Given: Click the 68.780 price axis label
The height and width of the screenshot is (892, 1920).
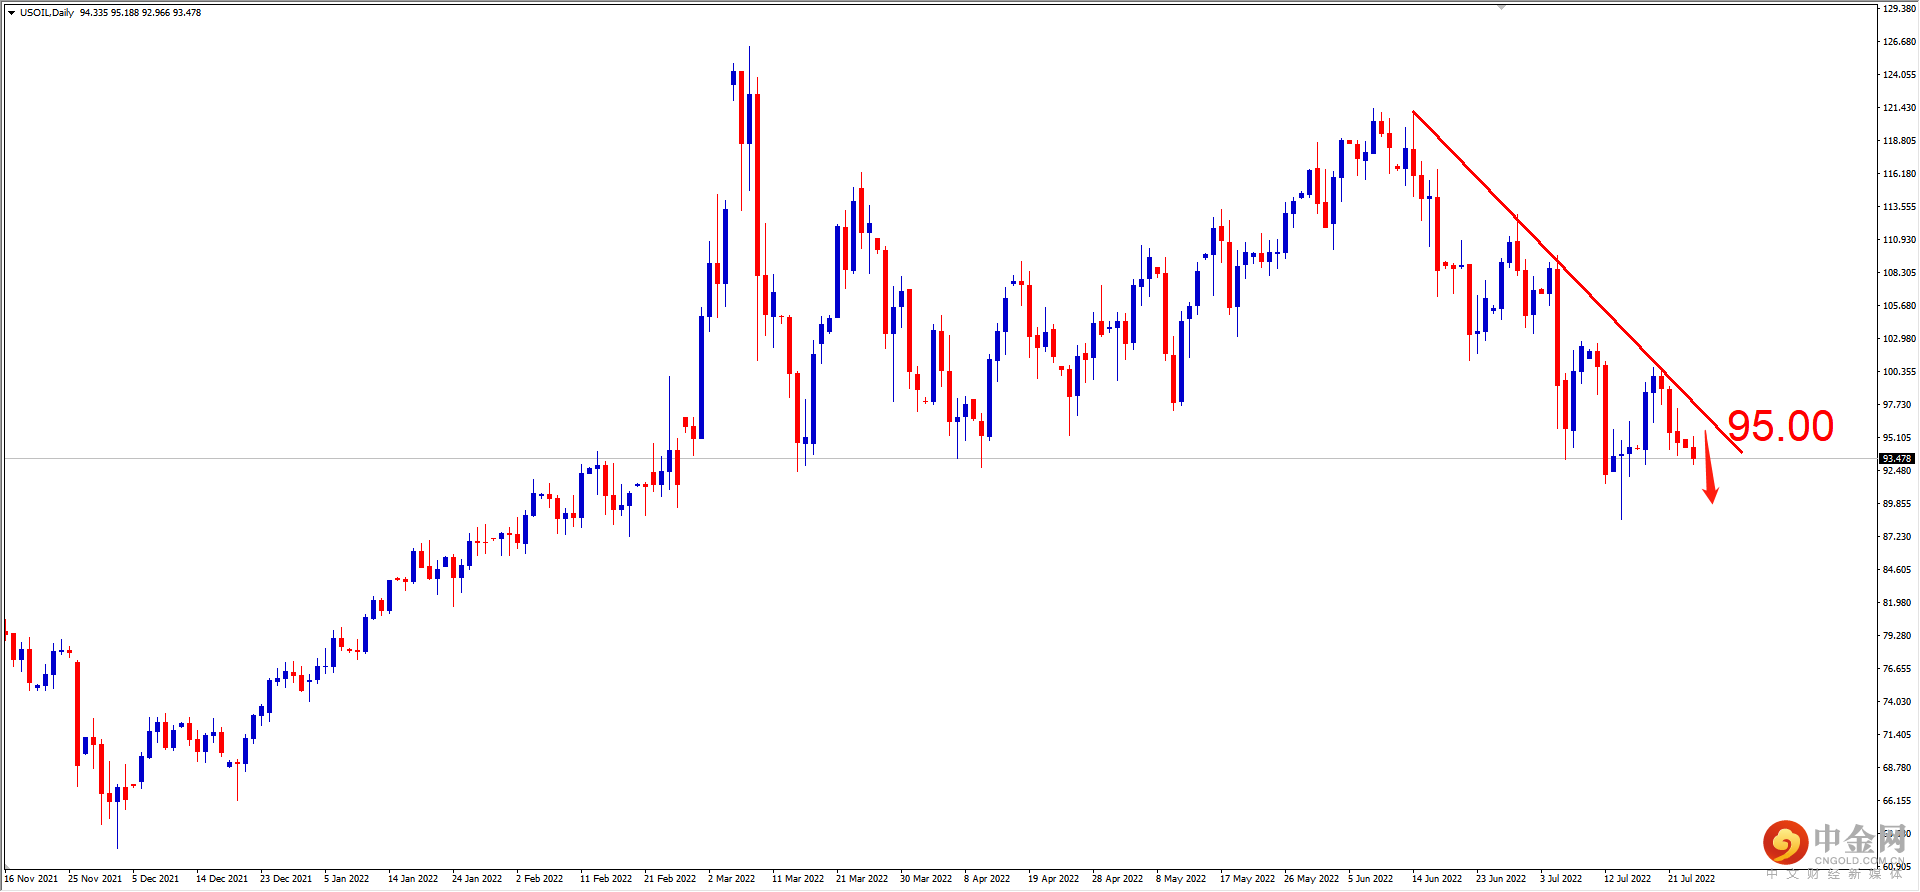Looking at the screenshot, I should (1897, 768).
